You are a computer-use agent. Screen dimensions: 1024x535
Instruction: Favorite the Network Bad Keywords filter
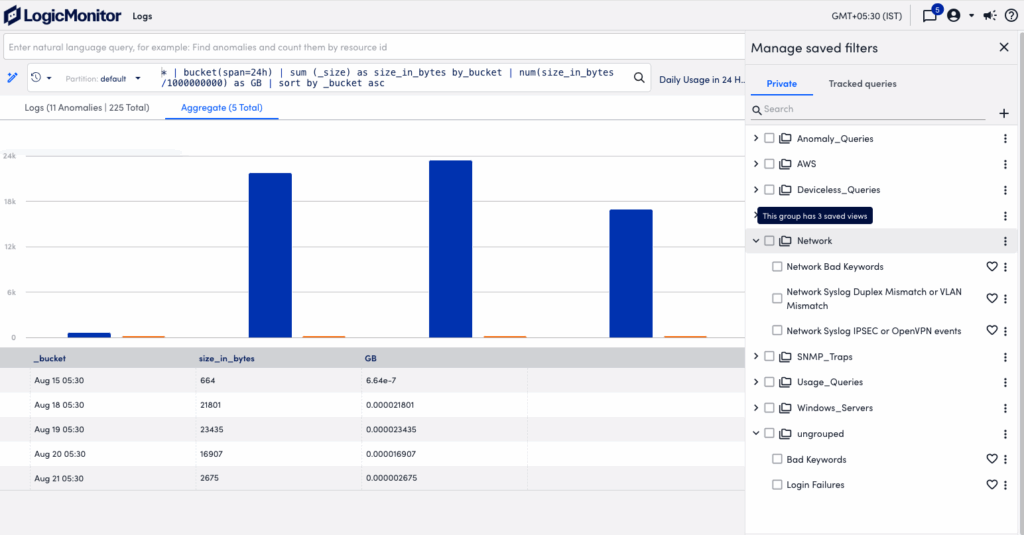[x=992, y=267]
